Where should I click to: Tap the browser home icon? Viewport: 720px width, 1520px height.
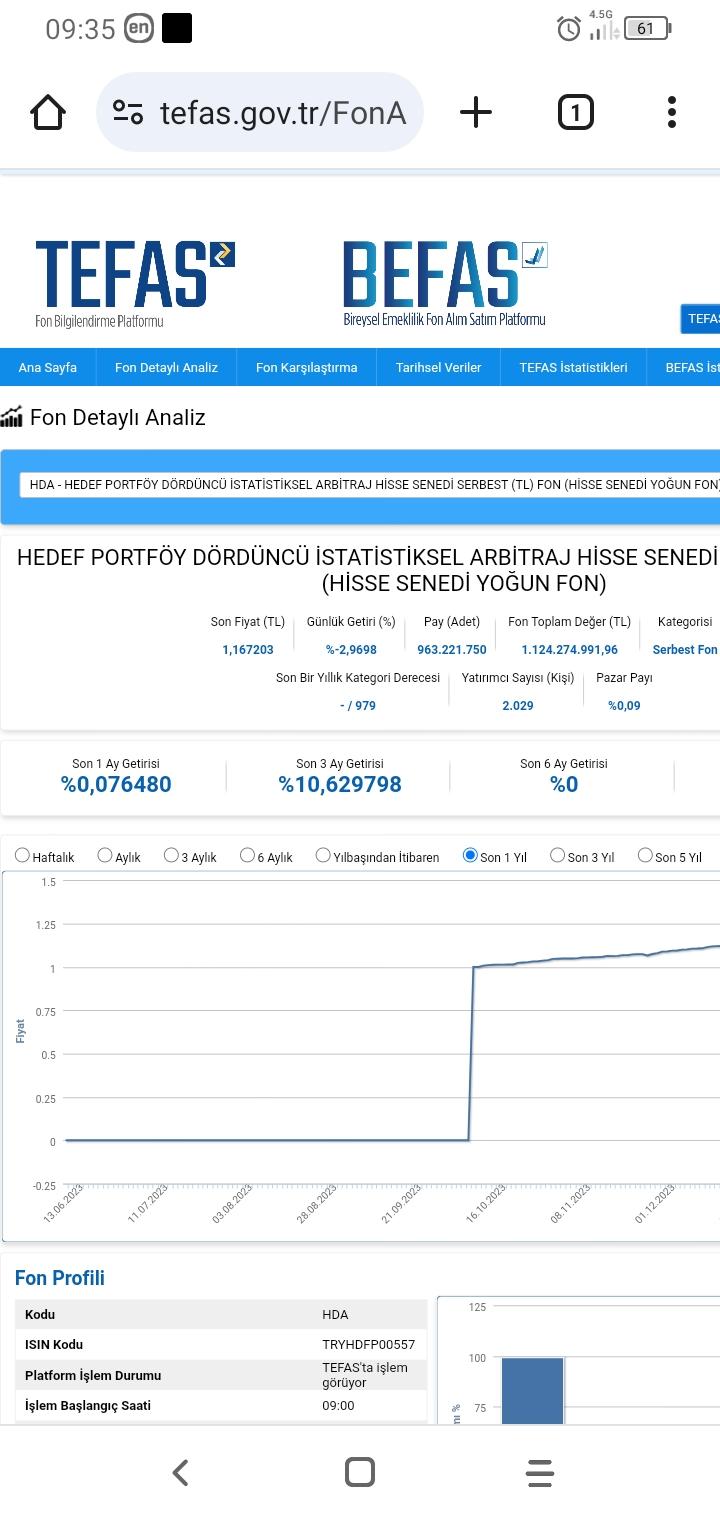(x=48, y=112)
